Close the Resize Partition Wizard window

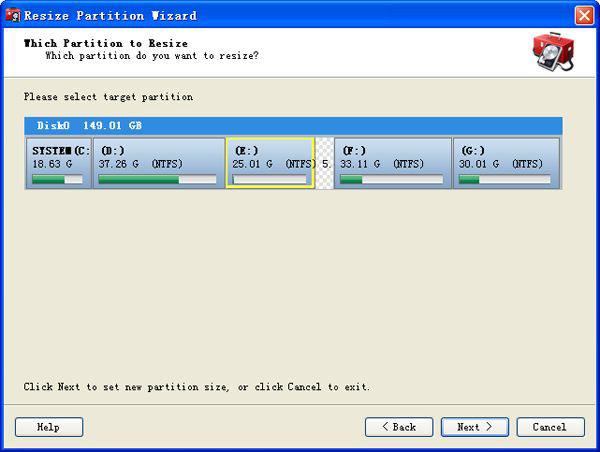[x=584, y=15]
